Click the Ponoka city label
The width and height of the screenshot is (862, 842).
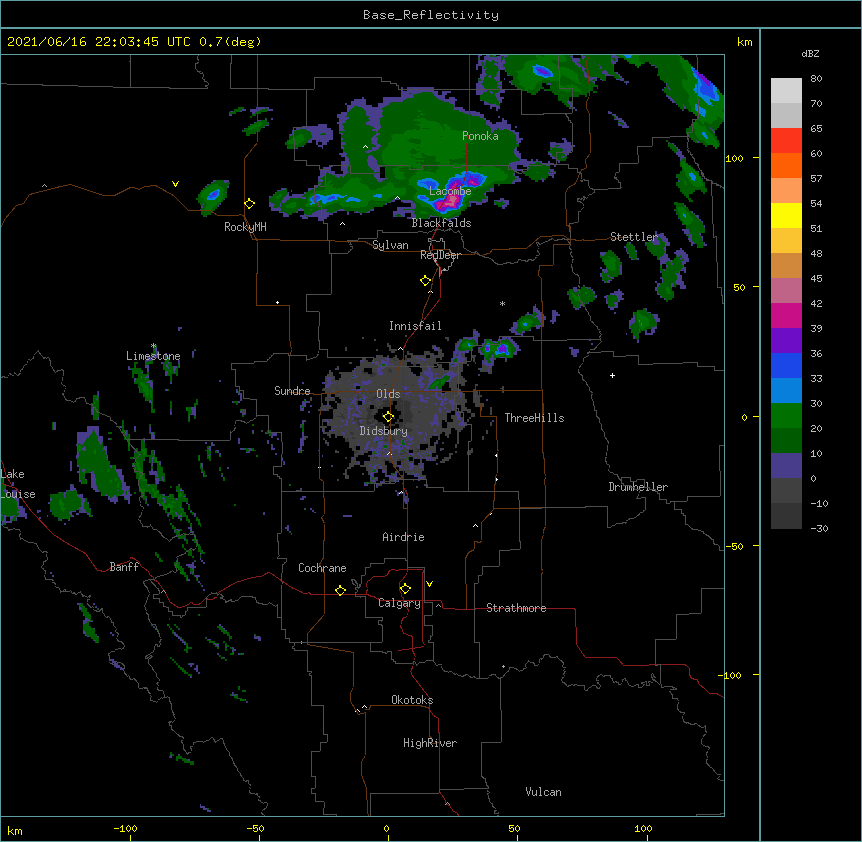[x=480, y=136]
